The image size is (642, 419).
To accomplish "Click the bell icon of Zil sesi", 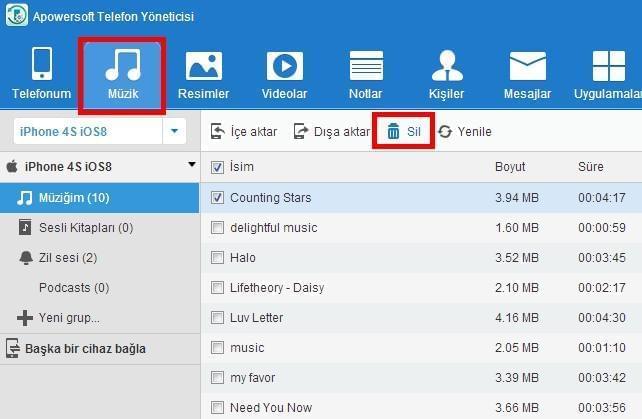I will coord(26,258).
